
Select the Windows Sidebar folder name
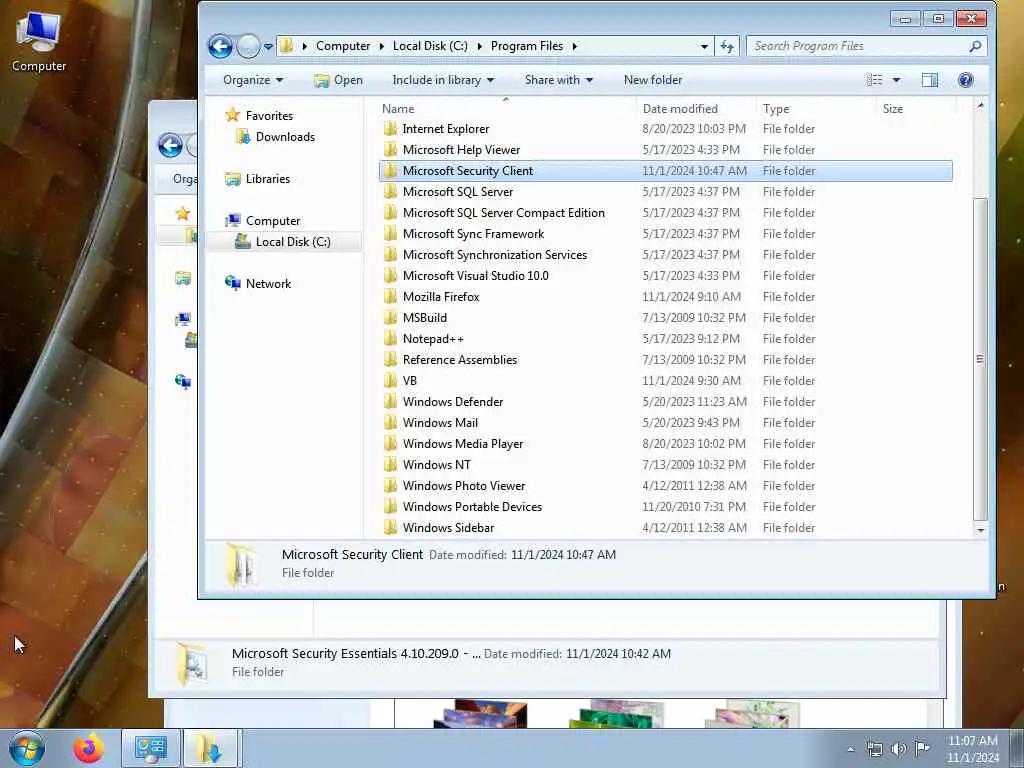(448, 527)
